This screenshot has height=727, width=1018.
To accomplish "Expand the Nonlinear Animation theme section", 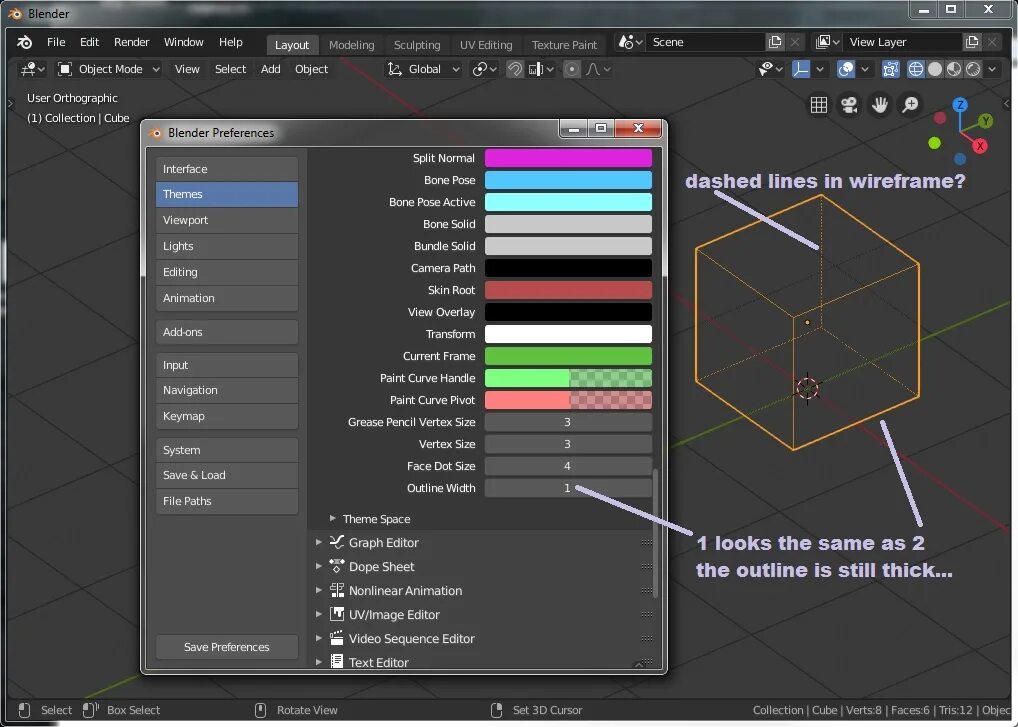I will pos(389,591).
